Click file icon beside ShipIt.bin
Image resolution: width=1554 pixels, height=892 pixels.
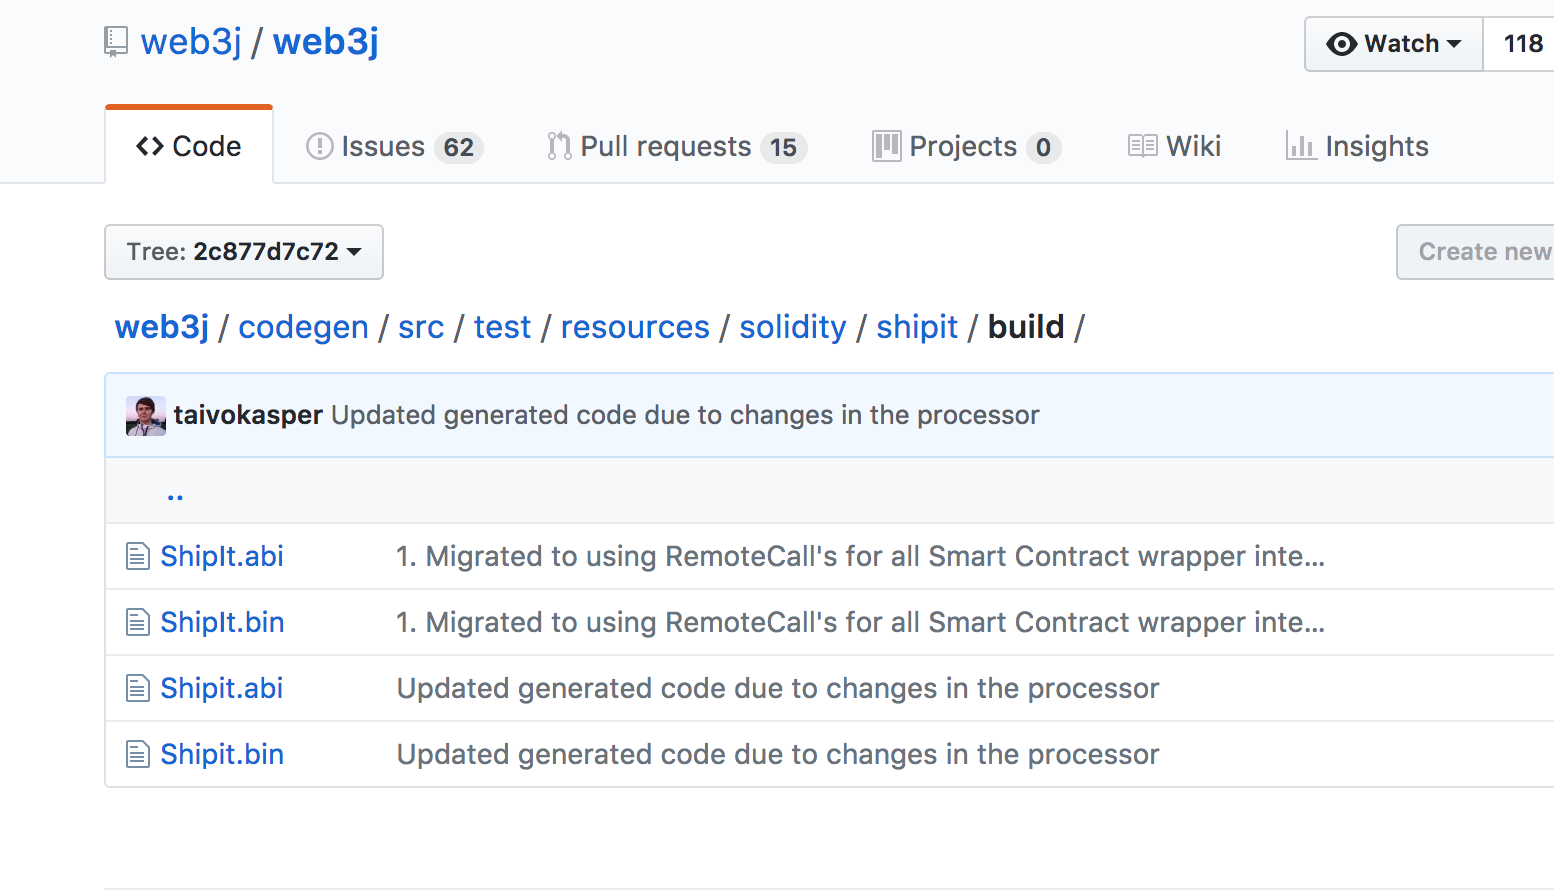(x=137, y=622)
